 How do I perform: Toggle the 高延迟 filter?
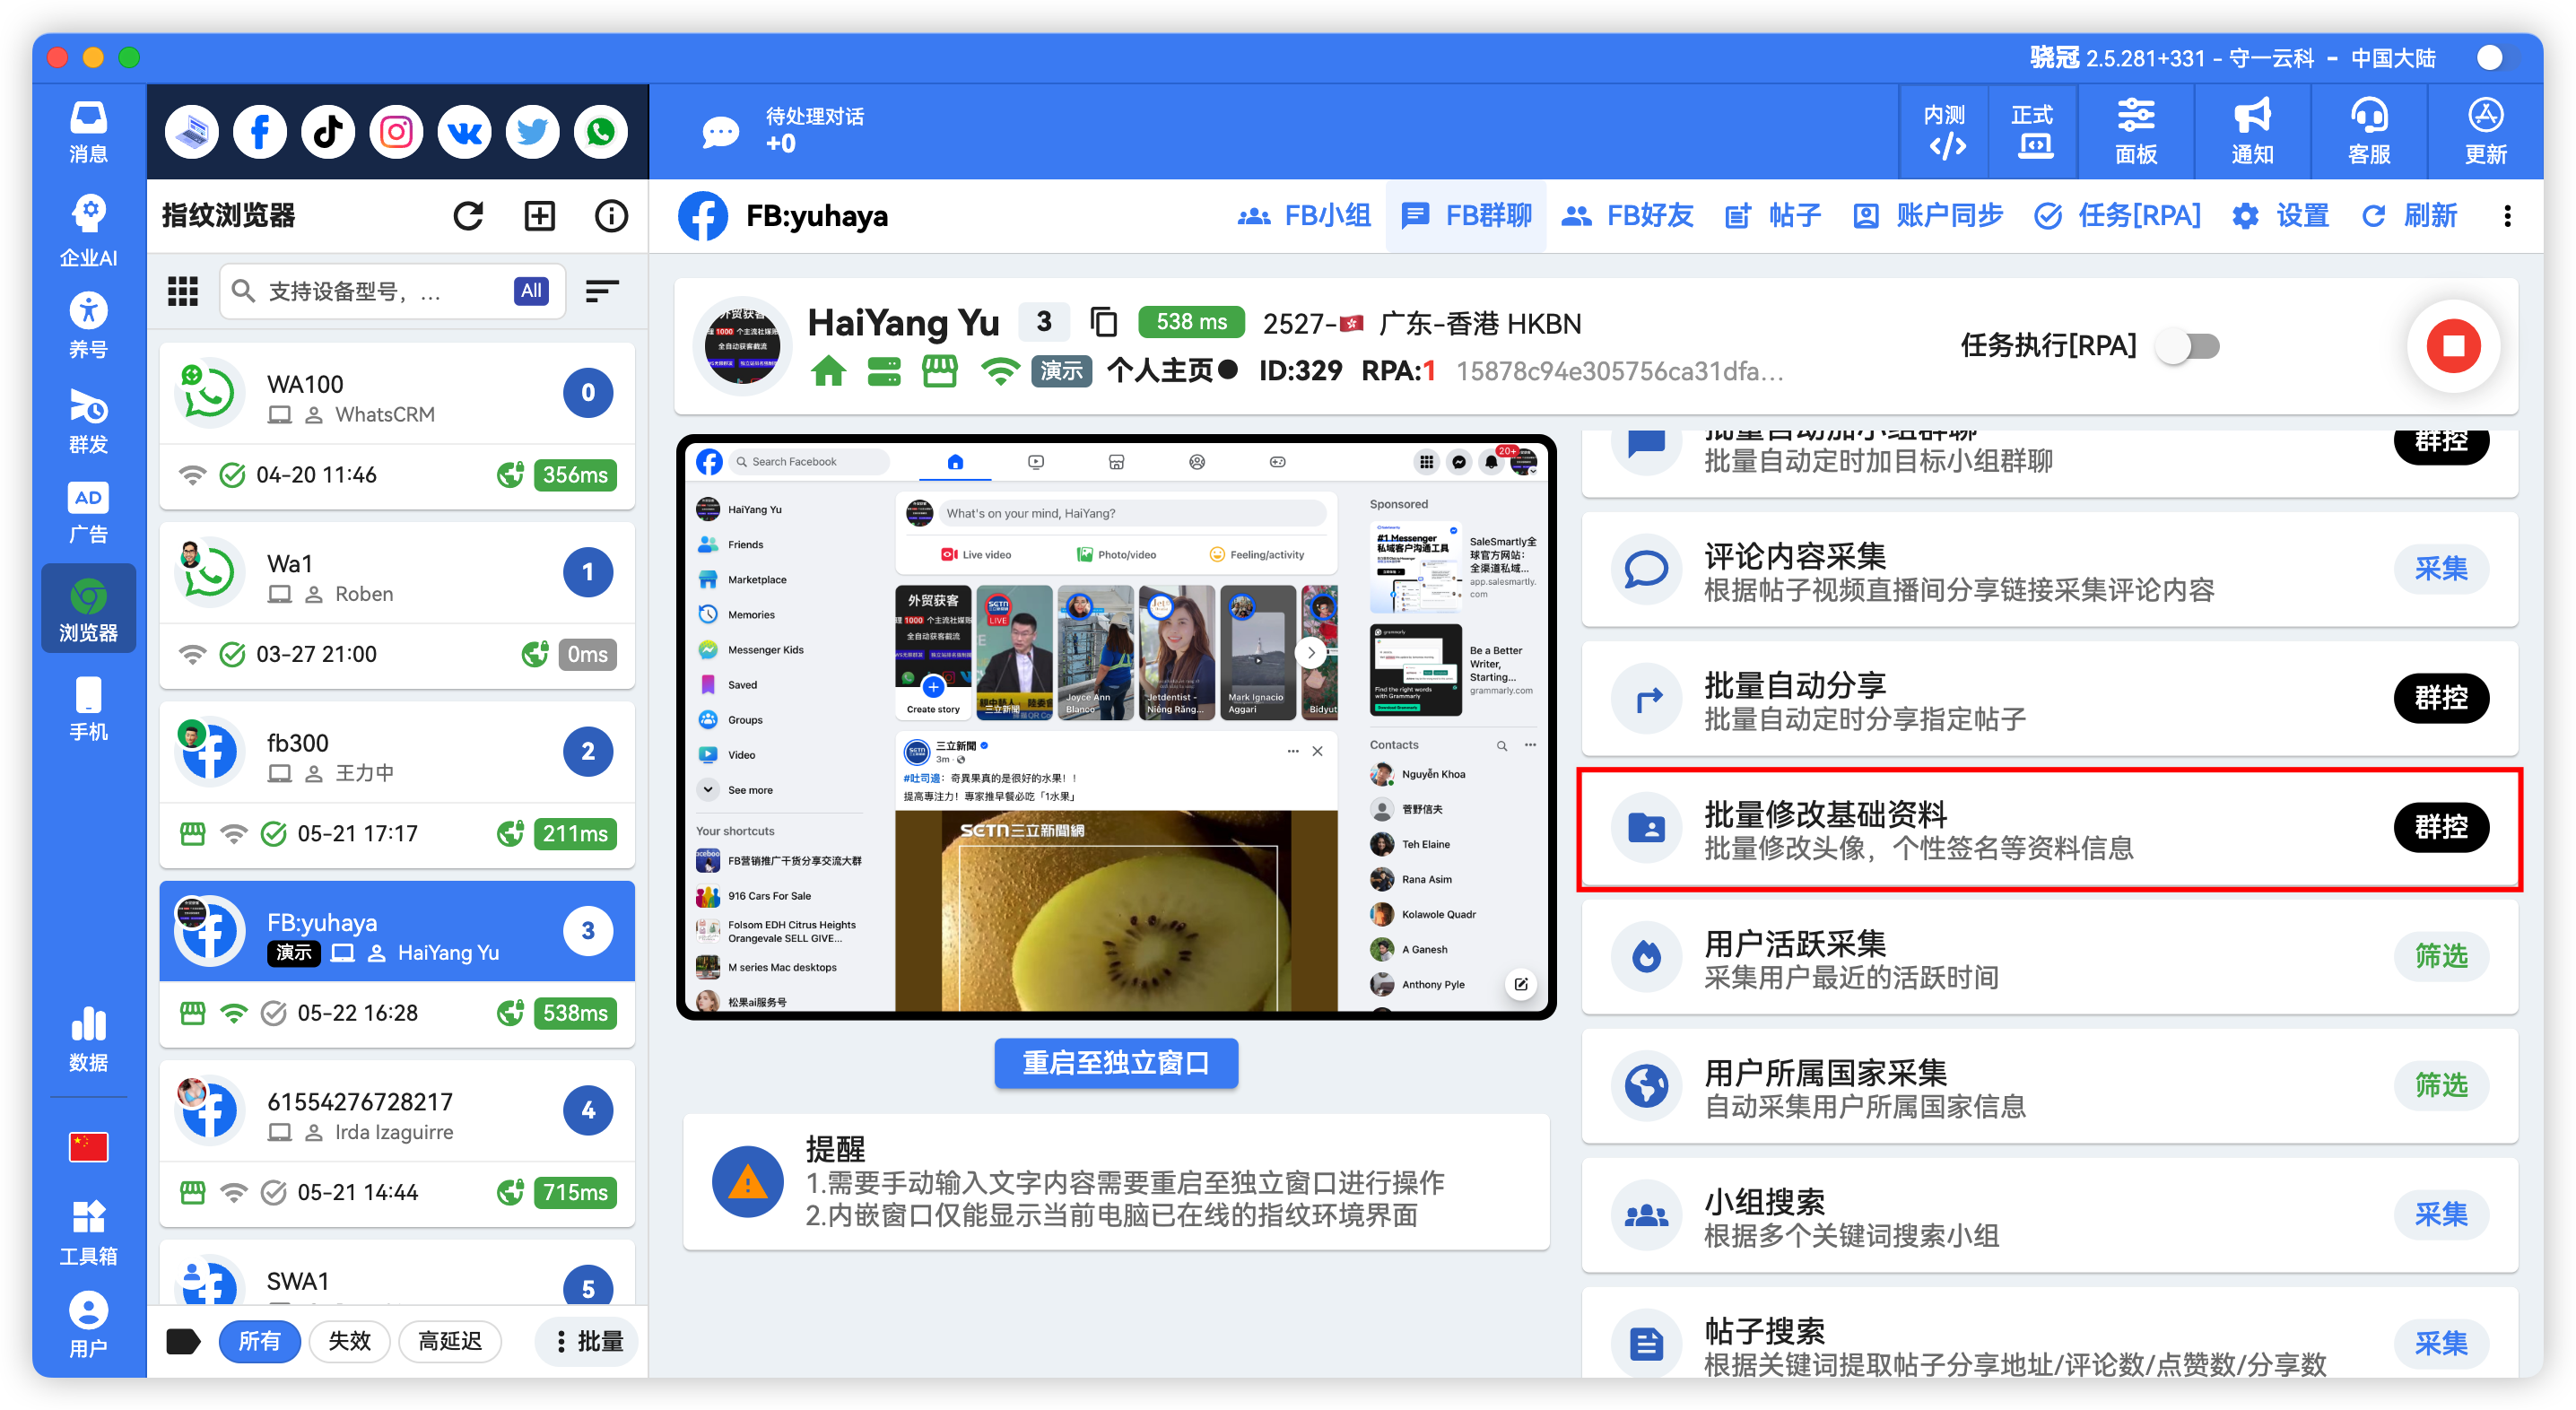[450, 1341]
